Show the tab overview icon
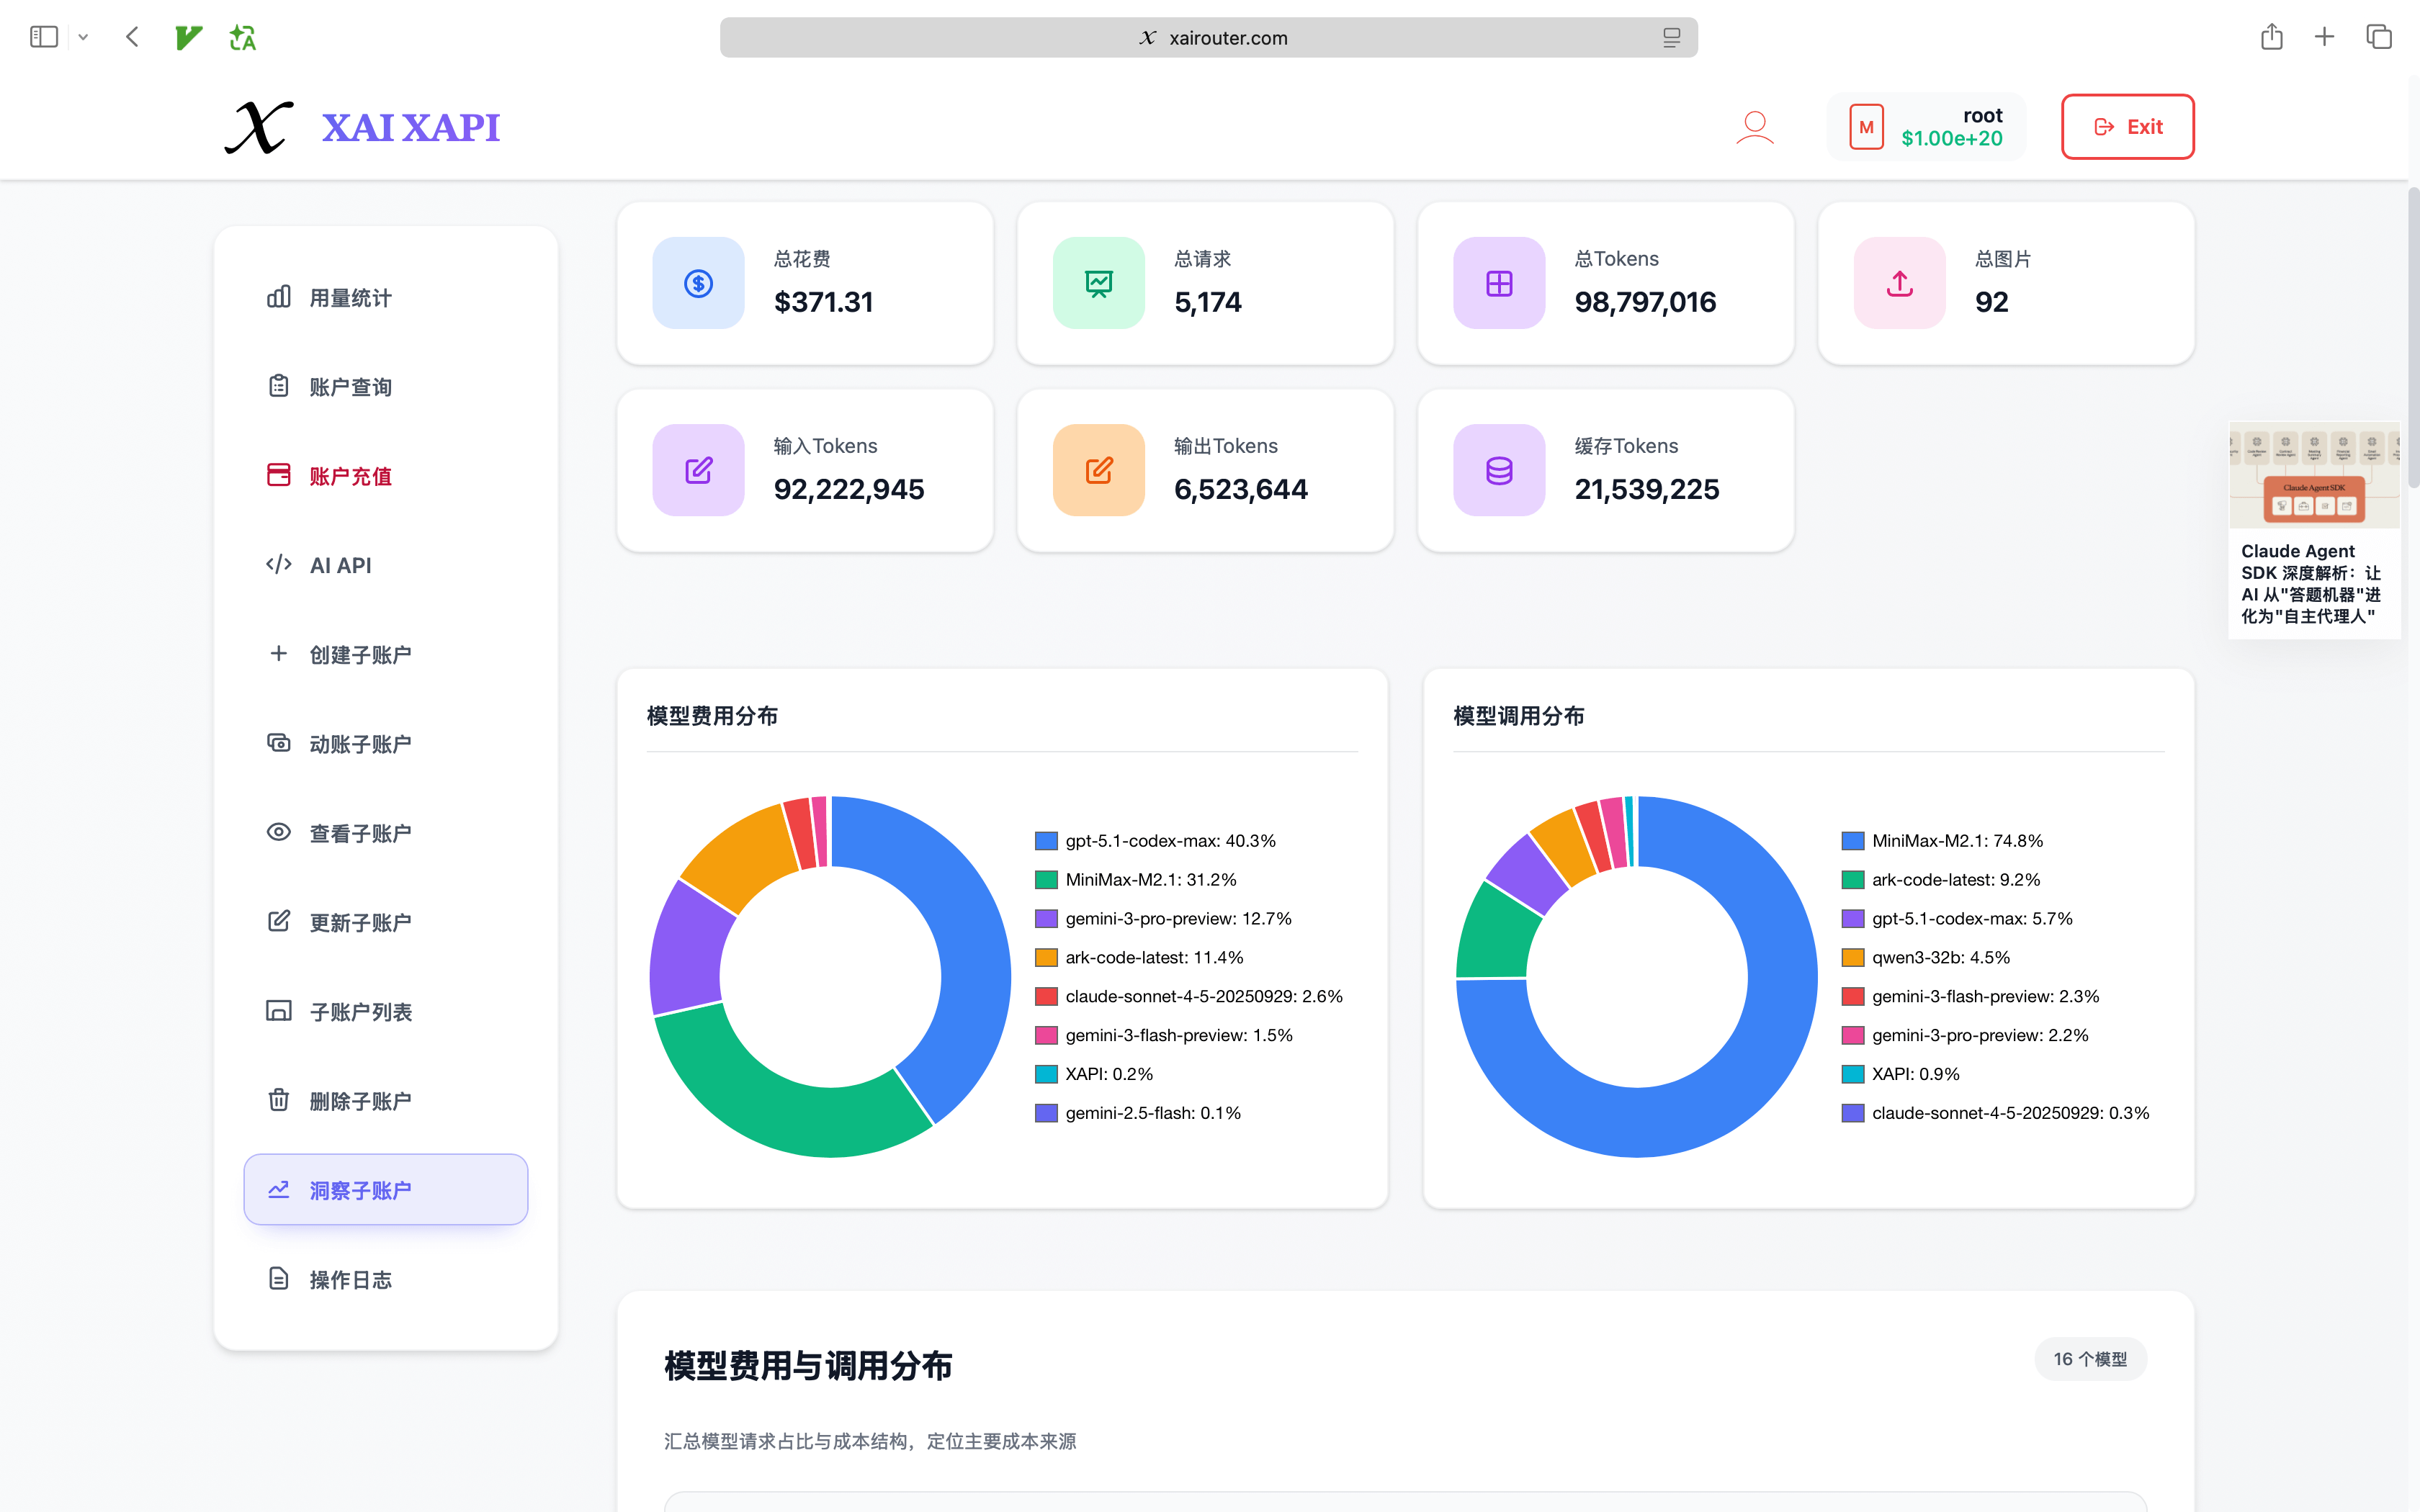This screenshot has height=1512, width=2420. tap(2379, 37)
